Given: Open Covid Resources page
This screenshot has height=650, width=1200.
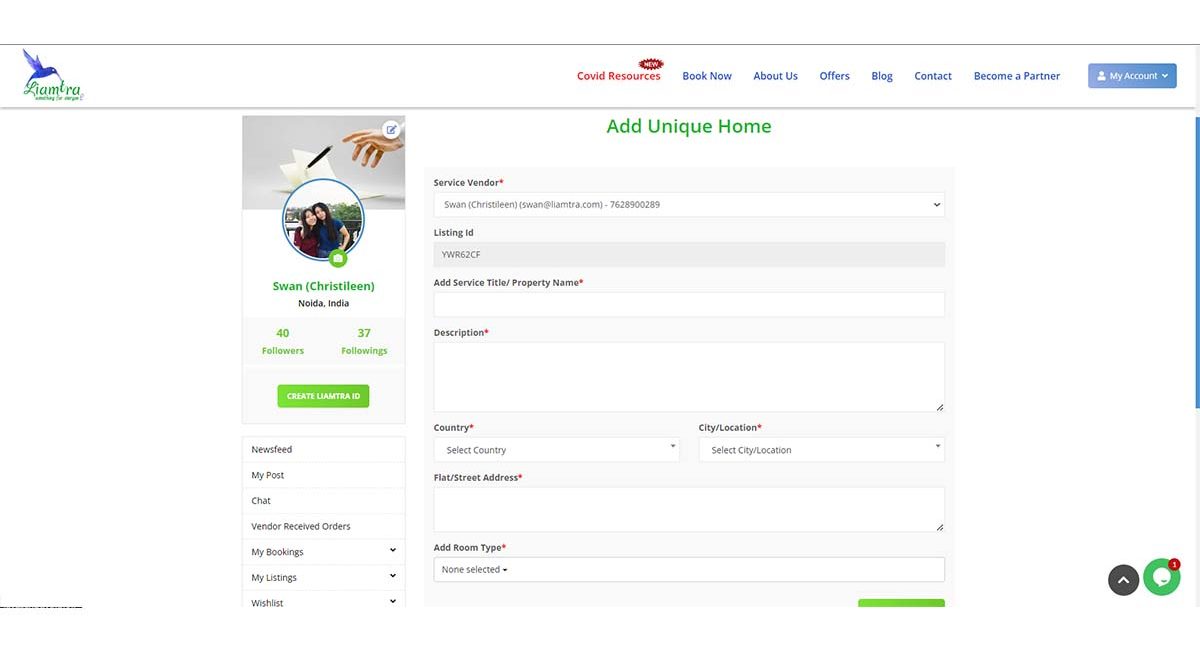Looking at the screenshot, I should pos(619,76).
